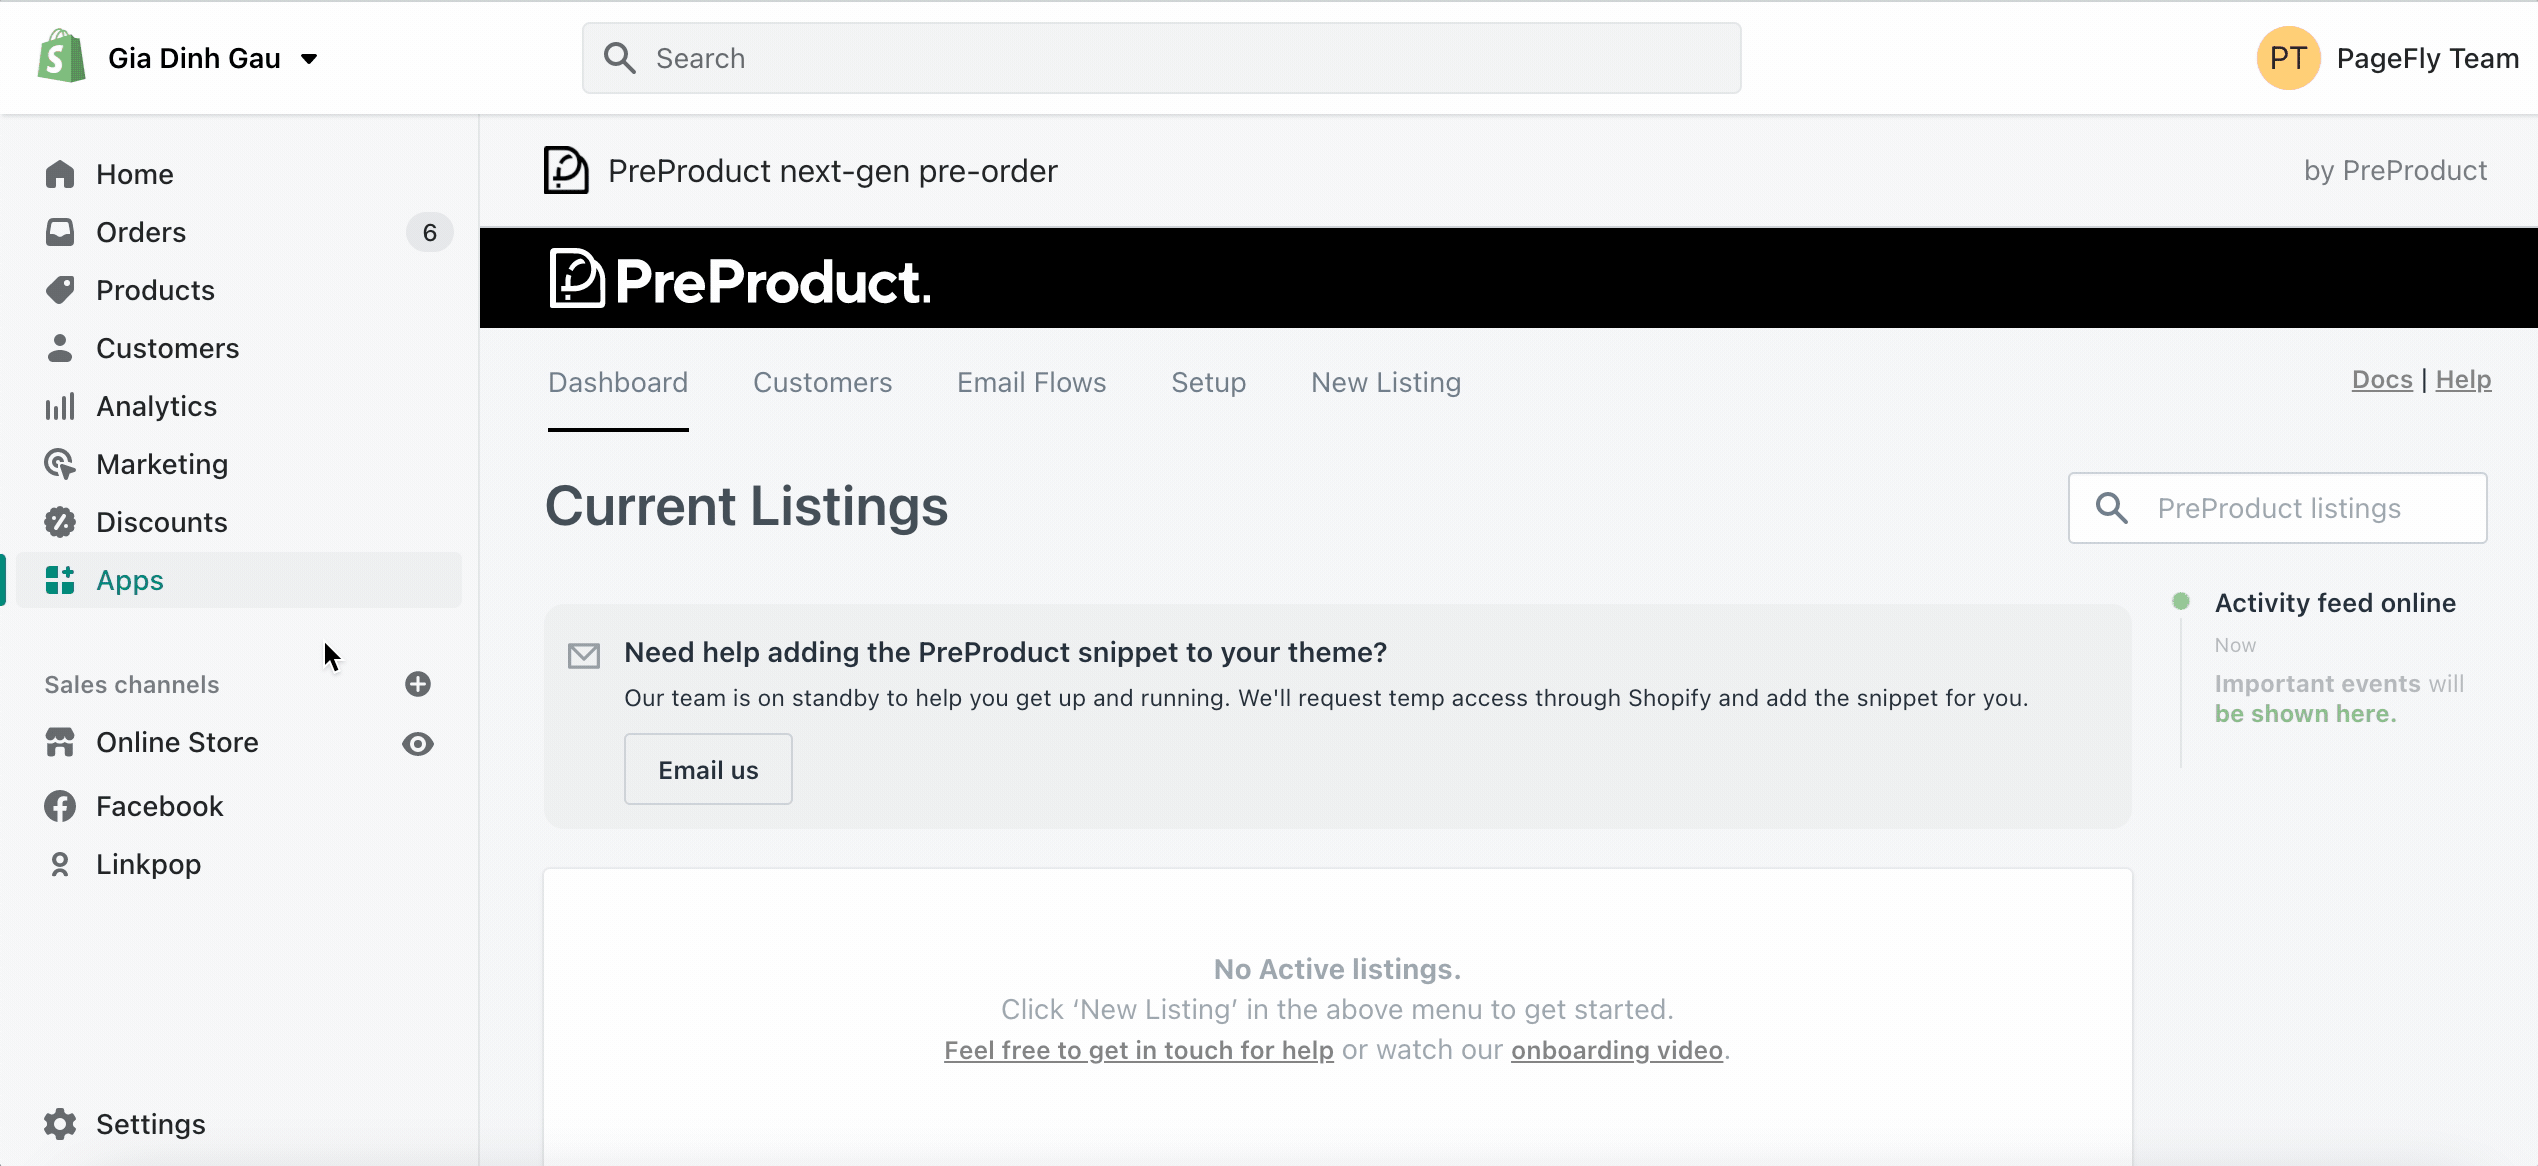Open Feel free to get in touch link
This screenshot has height=1166, width=2538.
tap(1139, 1050)
